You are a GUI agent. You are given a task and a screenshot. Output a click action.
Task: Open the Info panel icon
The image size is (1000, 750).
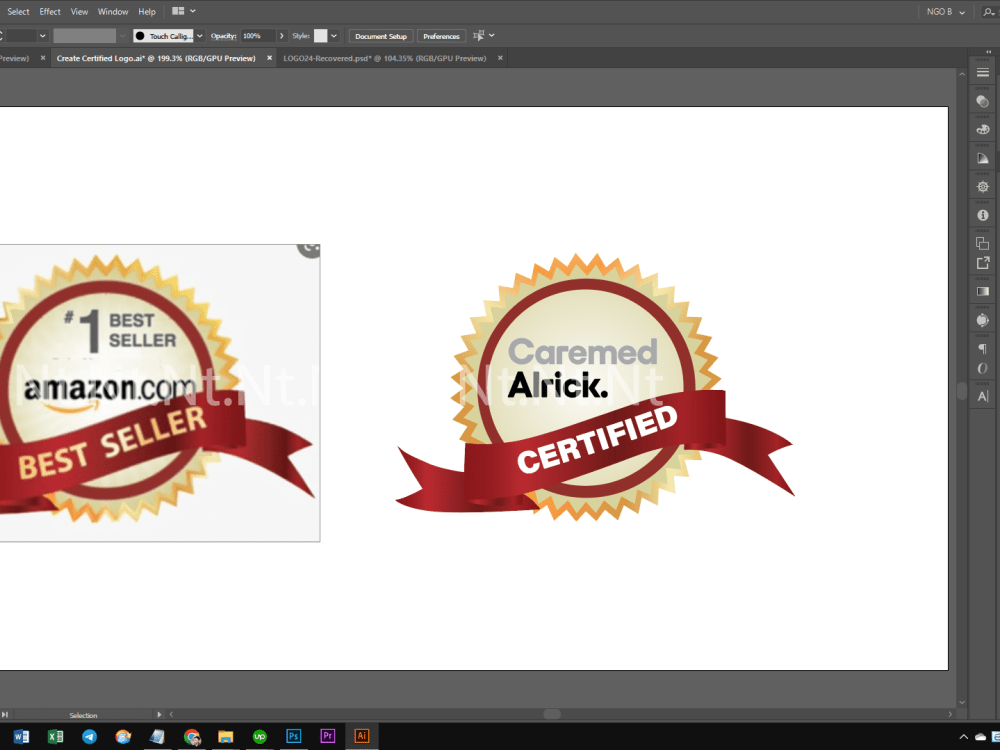coord(982,214)
